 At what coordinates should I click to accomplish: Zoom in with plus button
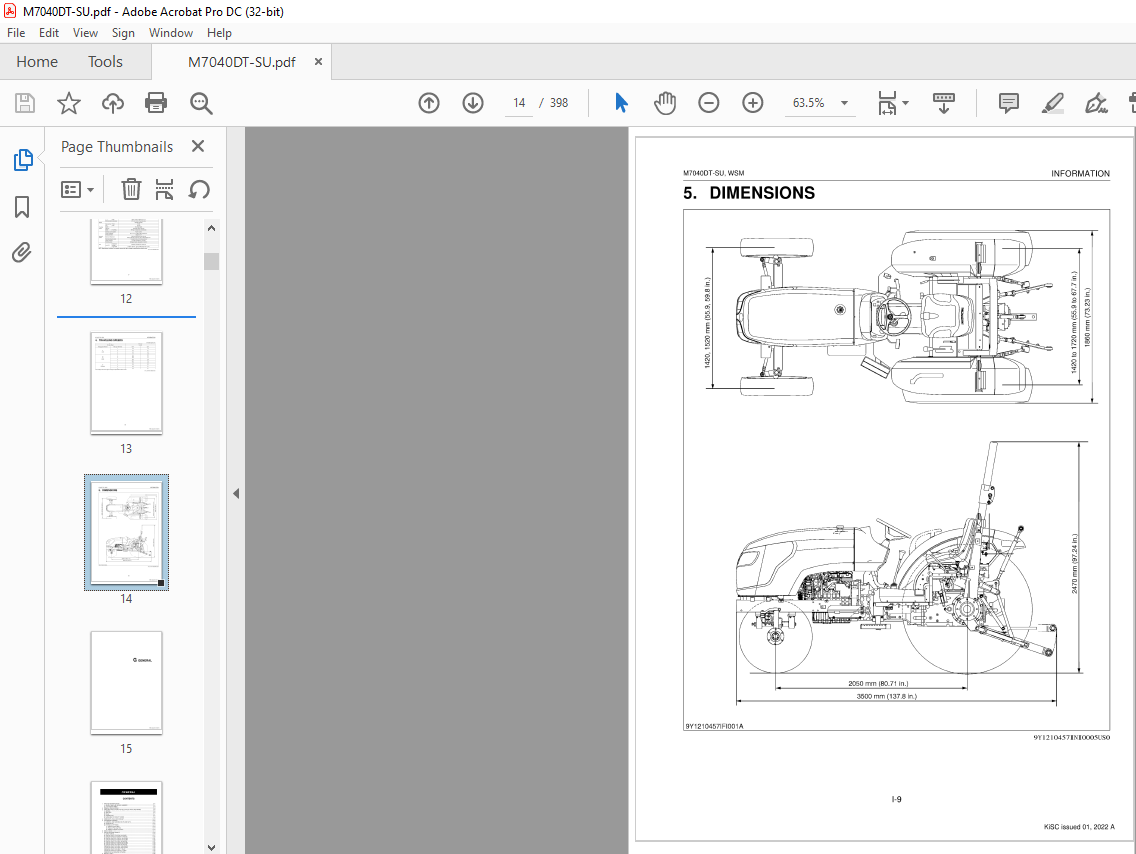(x=753, y=103)
